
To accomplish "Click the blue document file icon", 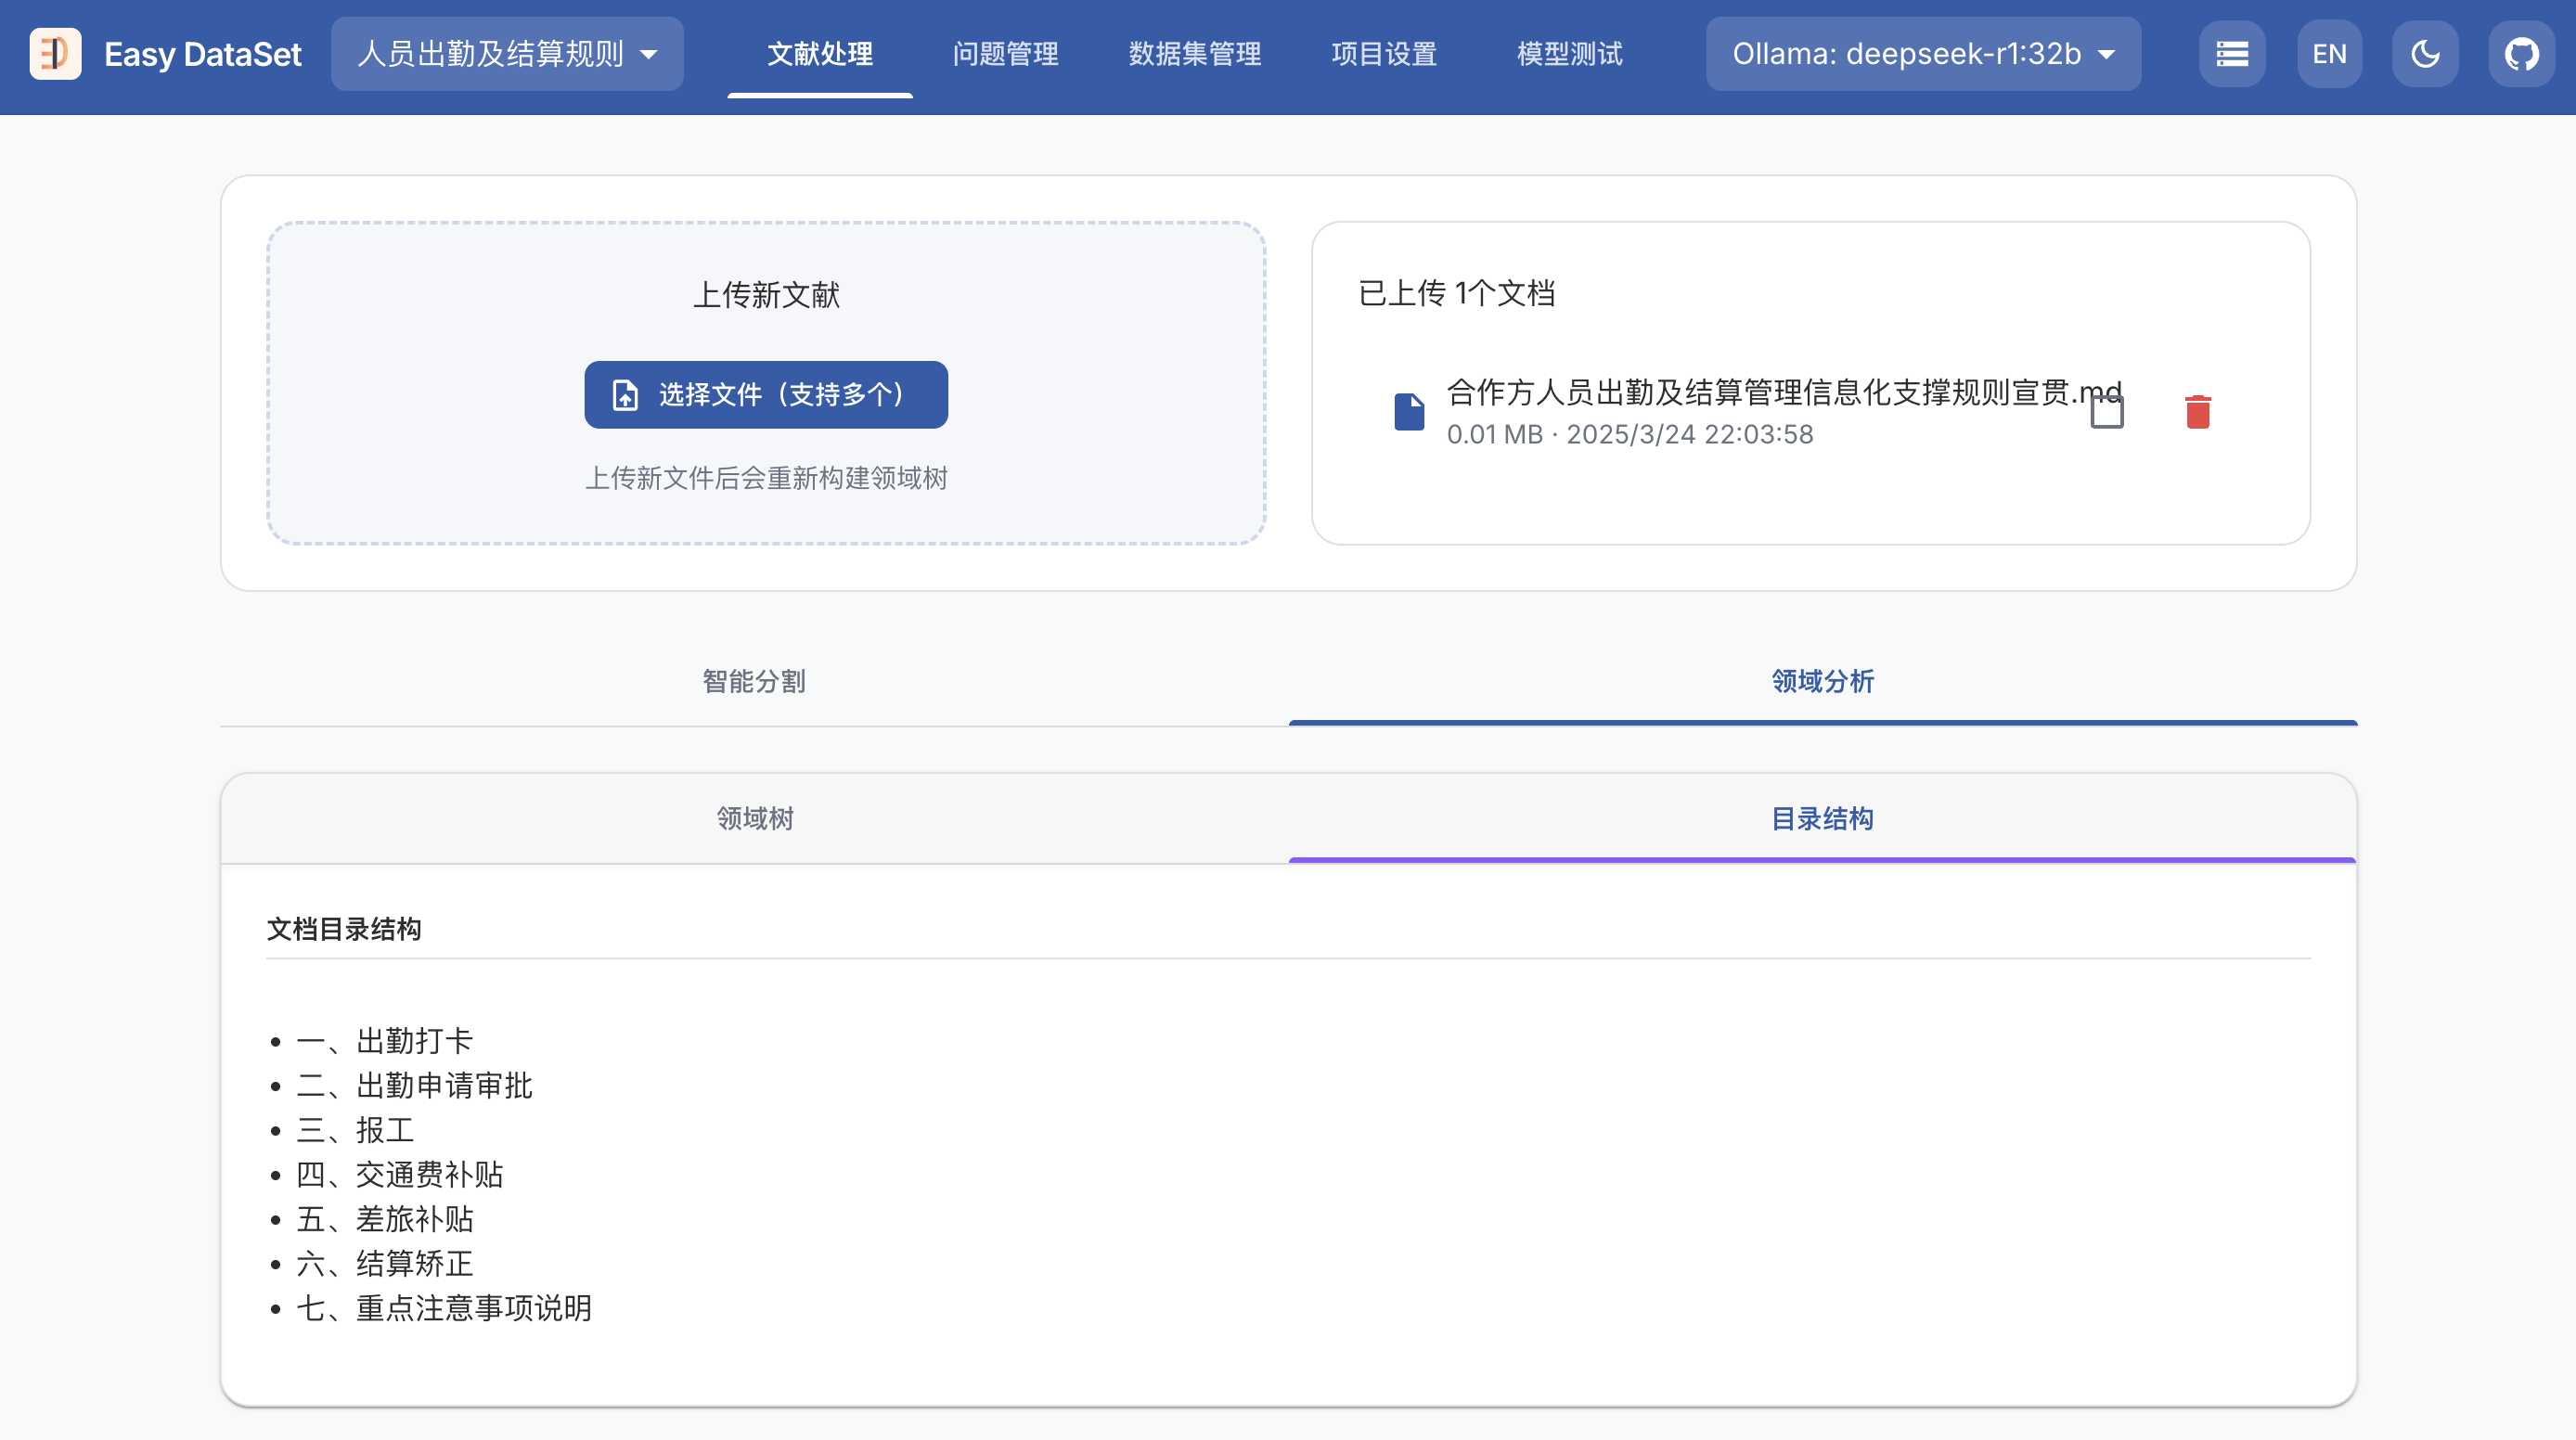I will coord(1408,412).
